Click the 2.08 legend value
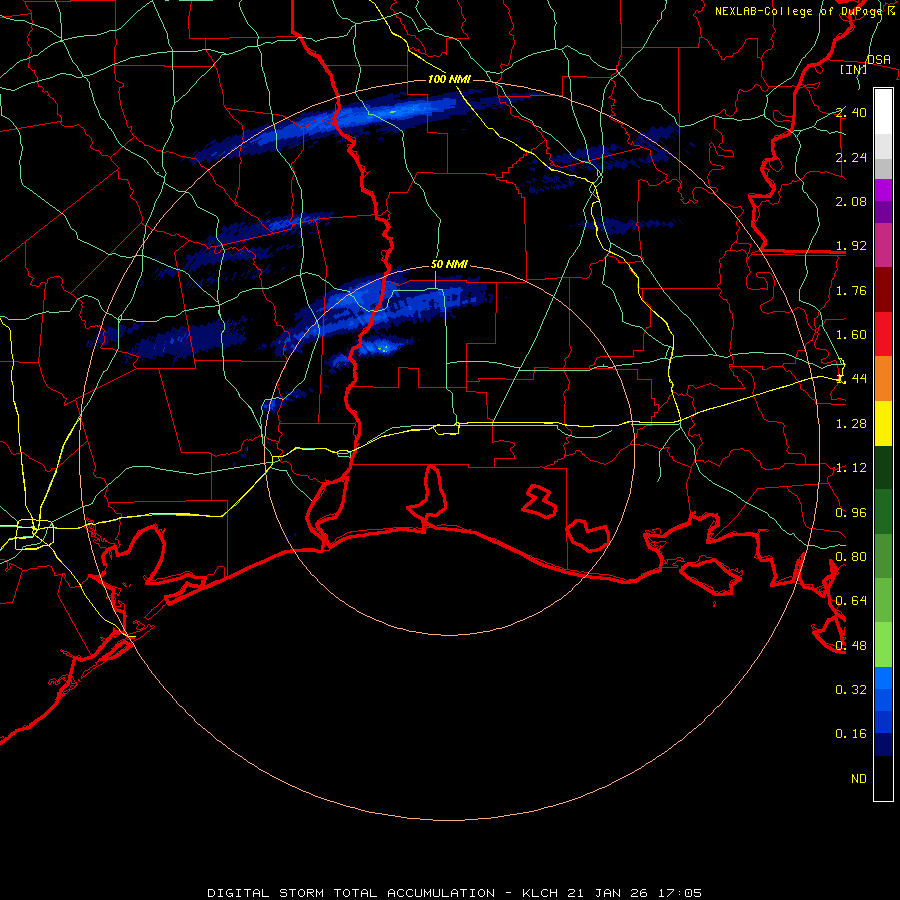This screenshot has height=900, width=900. [x=851, y=201]
